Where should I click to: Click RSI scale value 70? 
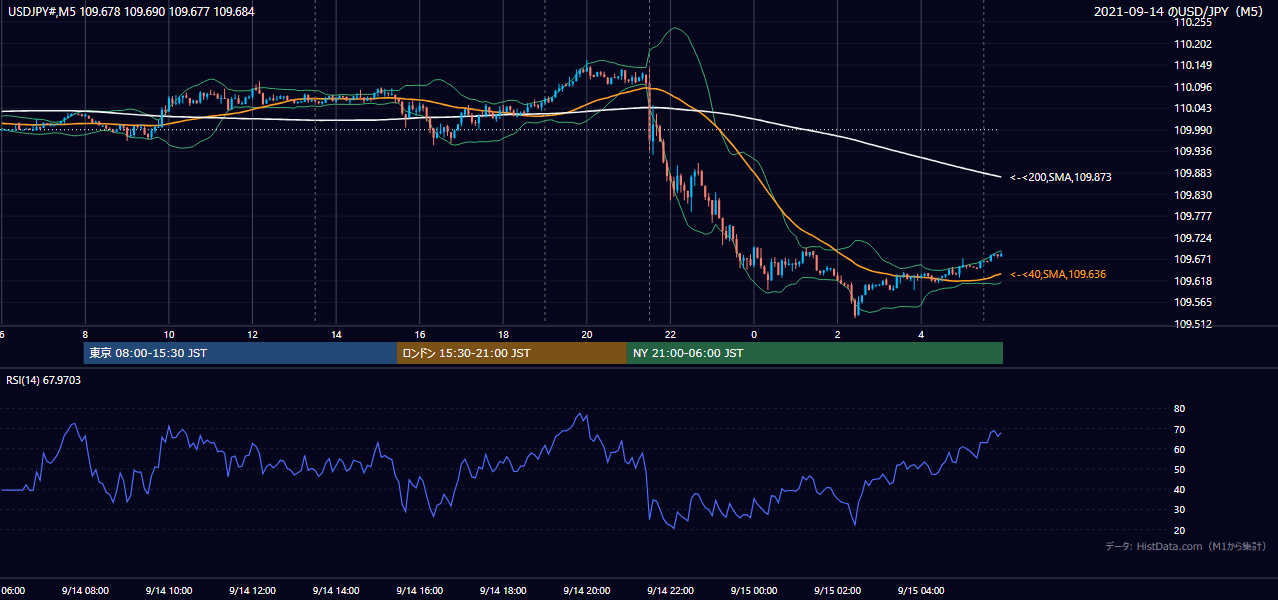pyautogui.click(x=1179, y=429)
